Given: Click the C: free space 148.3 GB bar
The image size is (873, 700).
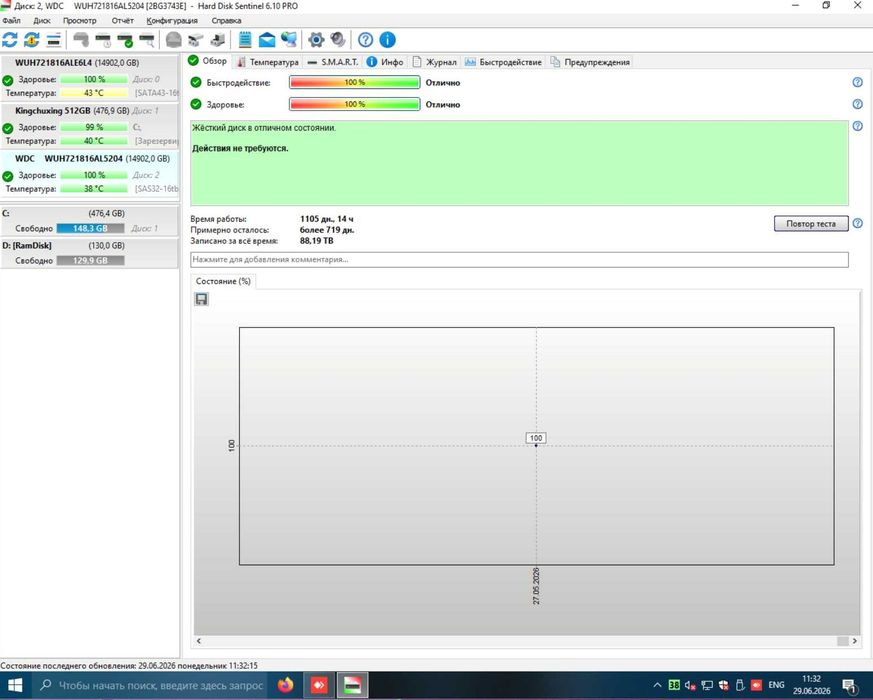Looking at the screenshot, I should 90,228.
